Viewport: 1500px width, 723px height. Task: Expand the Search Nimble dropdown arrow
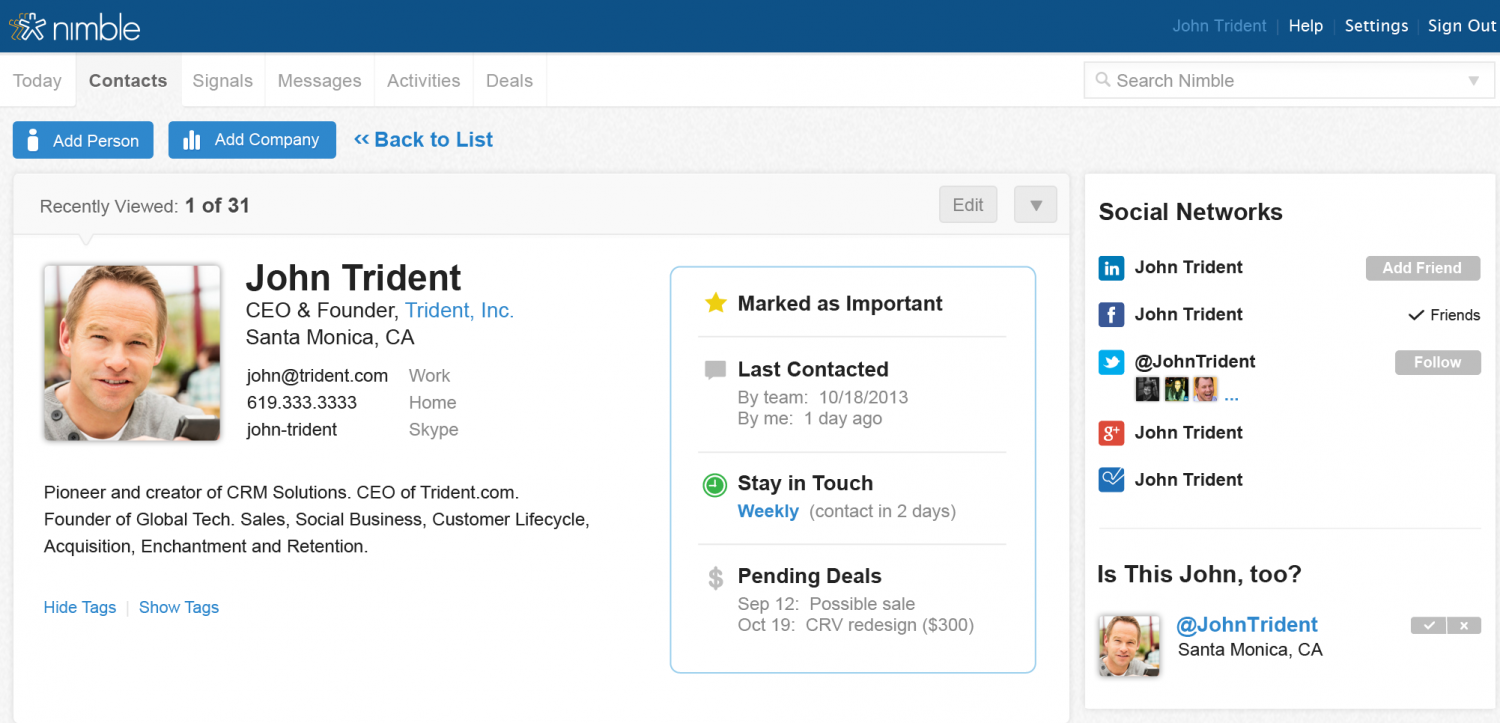coord(1473,81)
